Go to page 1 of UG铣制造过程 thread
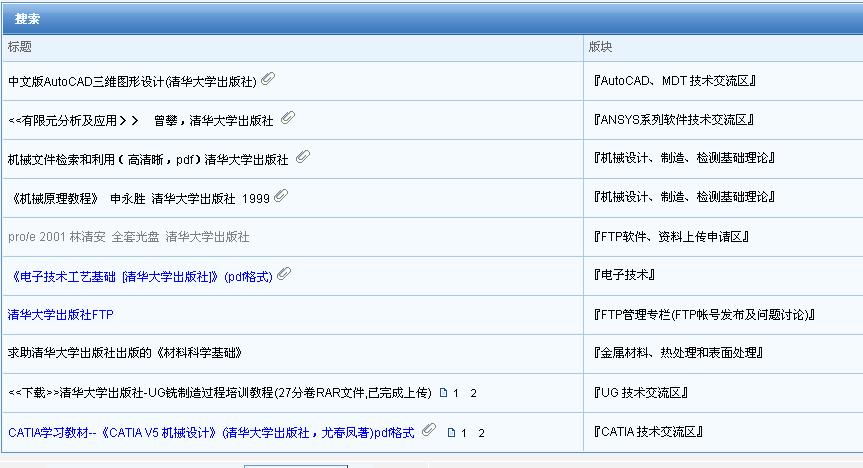This screenshot has width=863, height=468. tap(456, 393)
